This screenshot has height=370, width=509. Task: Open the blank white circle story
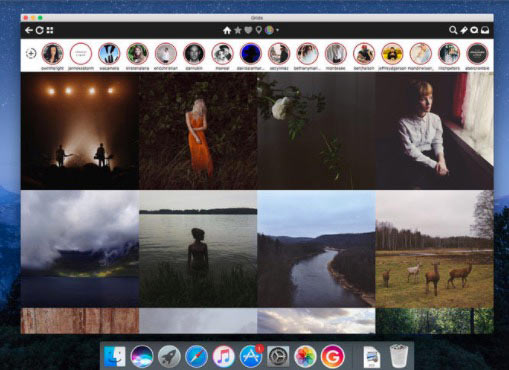point(81,53)
